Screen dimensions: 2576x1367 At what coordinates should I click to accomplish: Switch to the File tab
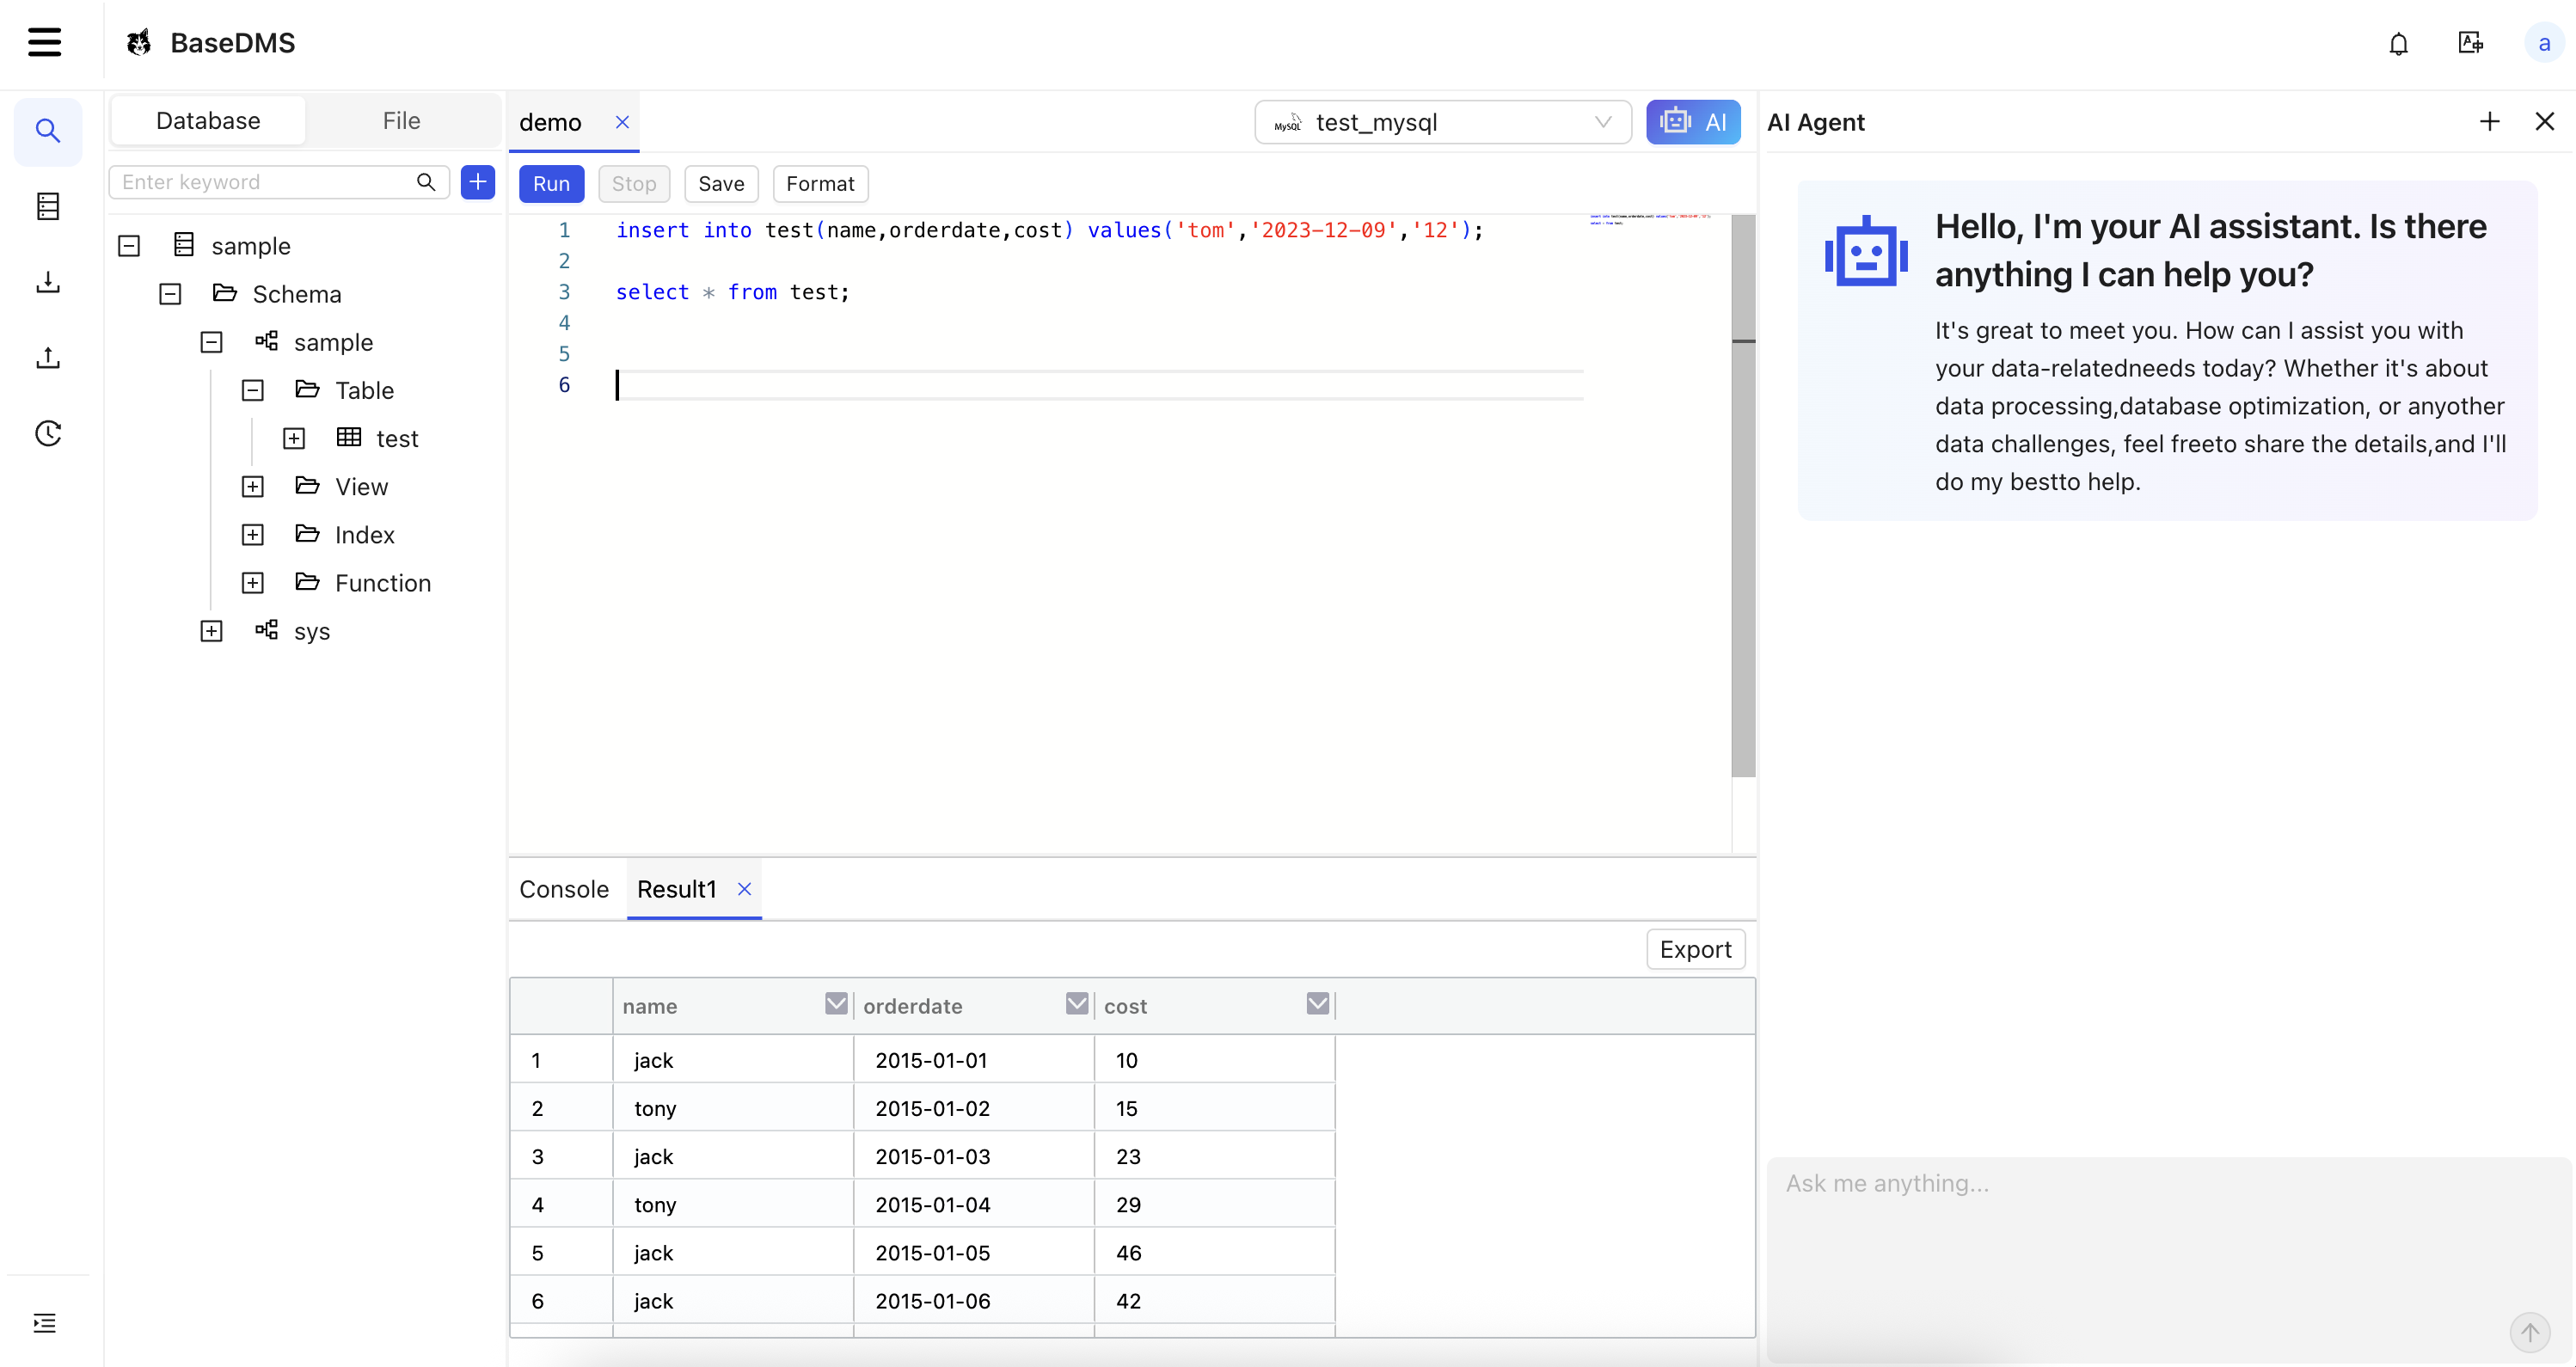401,121
